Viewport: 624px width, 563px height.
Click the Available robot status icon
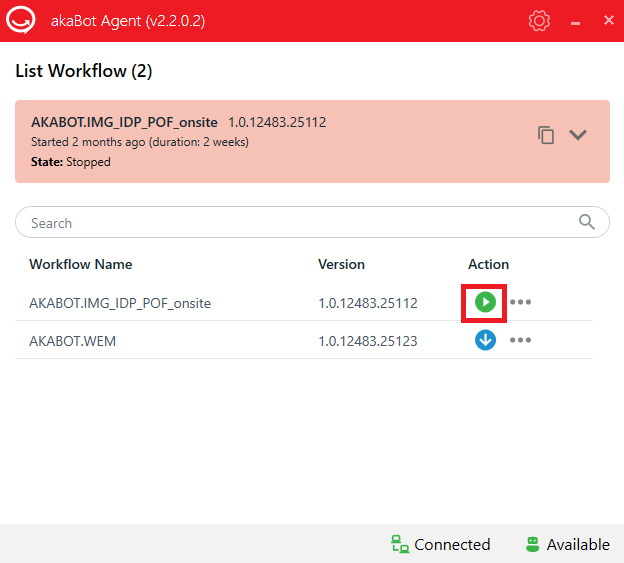pyautogui.click(x=532, y=544)
